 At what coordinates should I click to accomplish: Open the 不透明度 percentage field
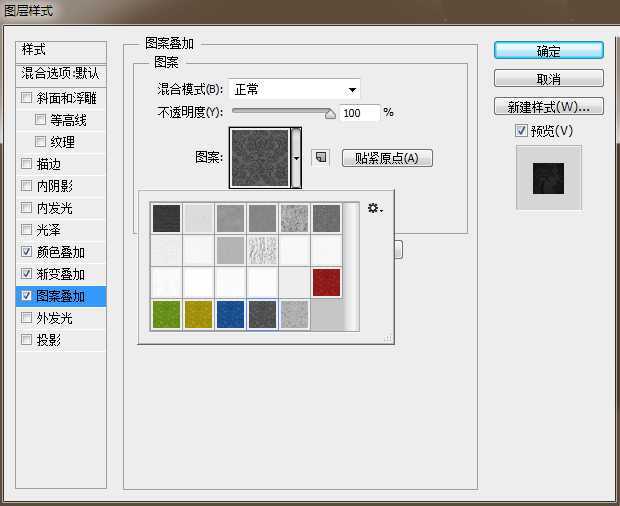coord(359,113)
